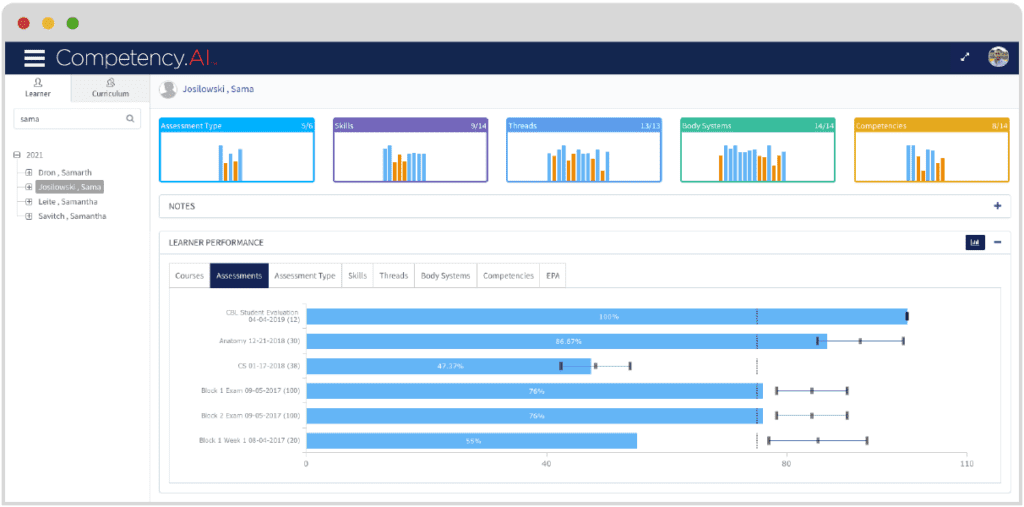Screen dimensions: 1024x507
Task: Click the NOTES section title
Action: click(x=182, y=206)
